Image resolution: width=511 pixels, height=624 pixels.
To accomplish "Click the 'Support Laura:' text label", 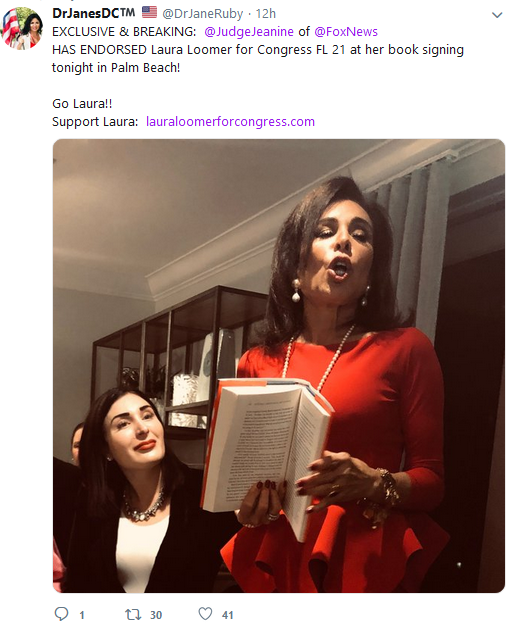I will point(95,121).
